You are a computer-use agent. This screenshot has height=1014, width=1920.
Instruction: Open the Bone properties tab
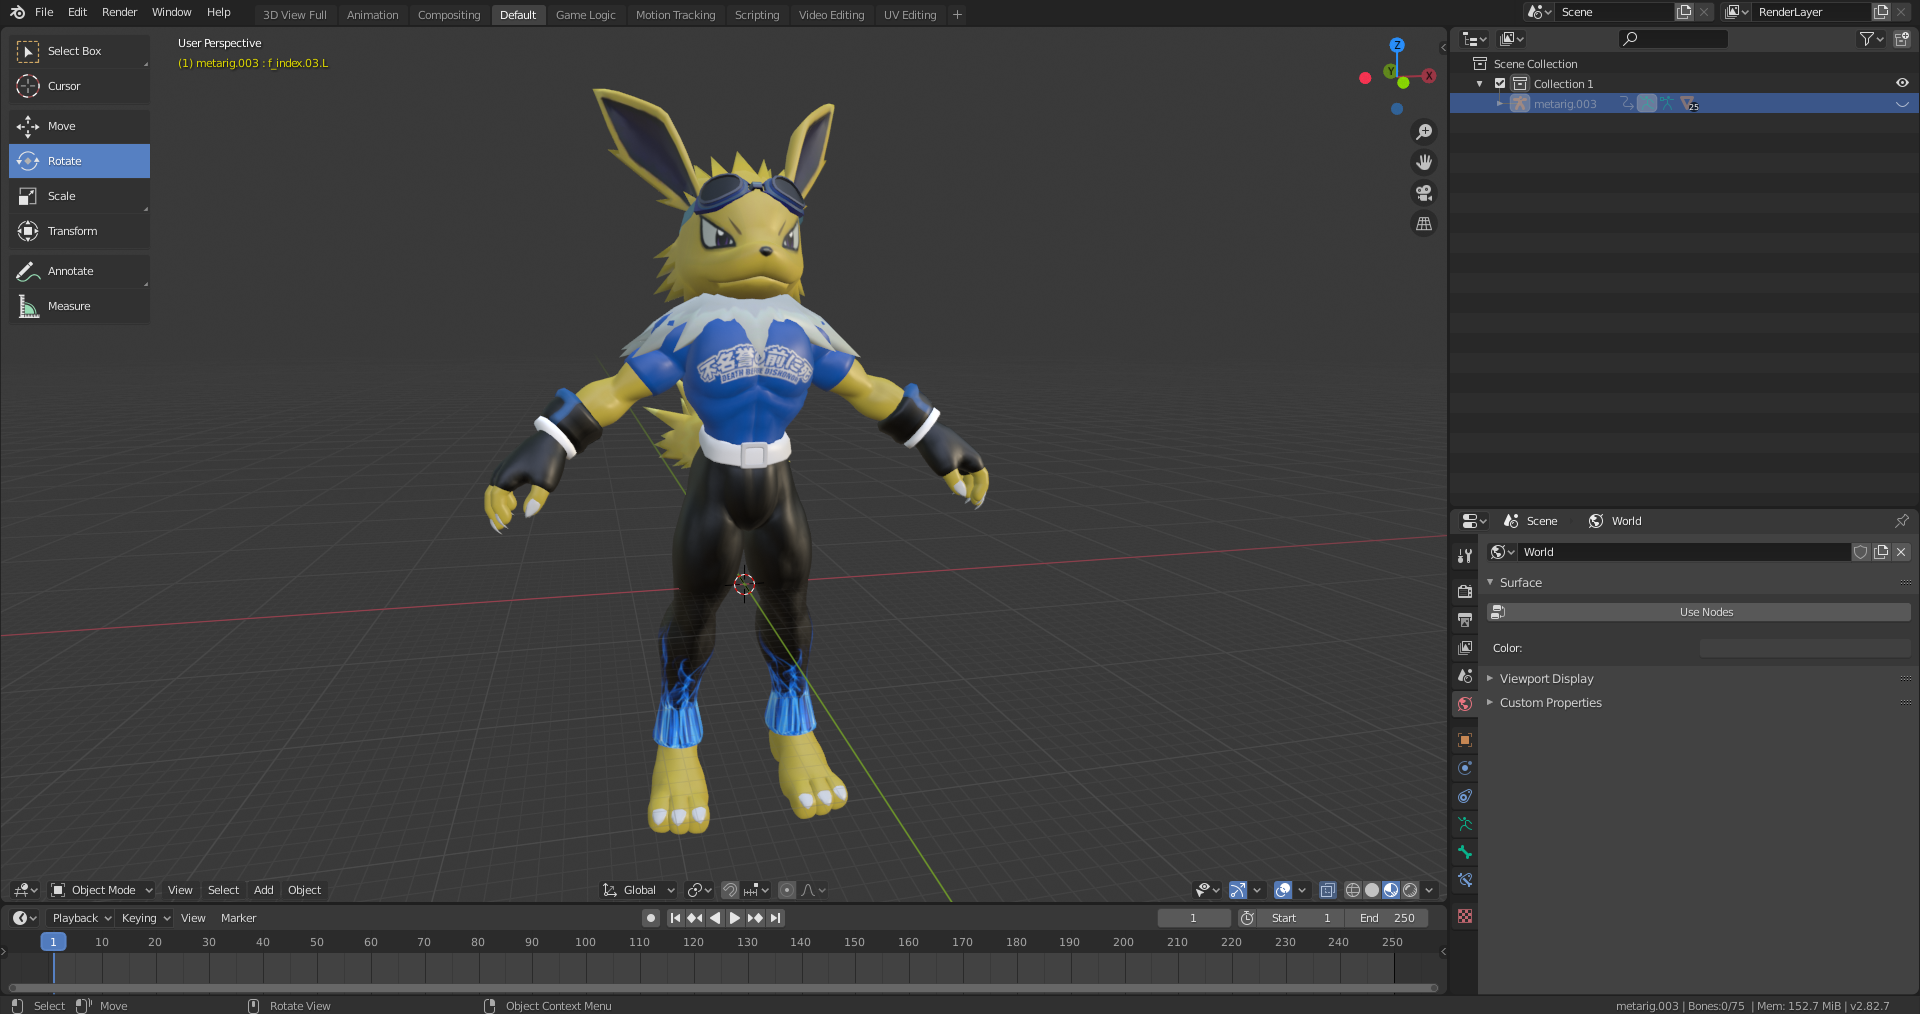(x=1465, y=852)
